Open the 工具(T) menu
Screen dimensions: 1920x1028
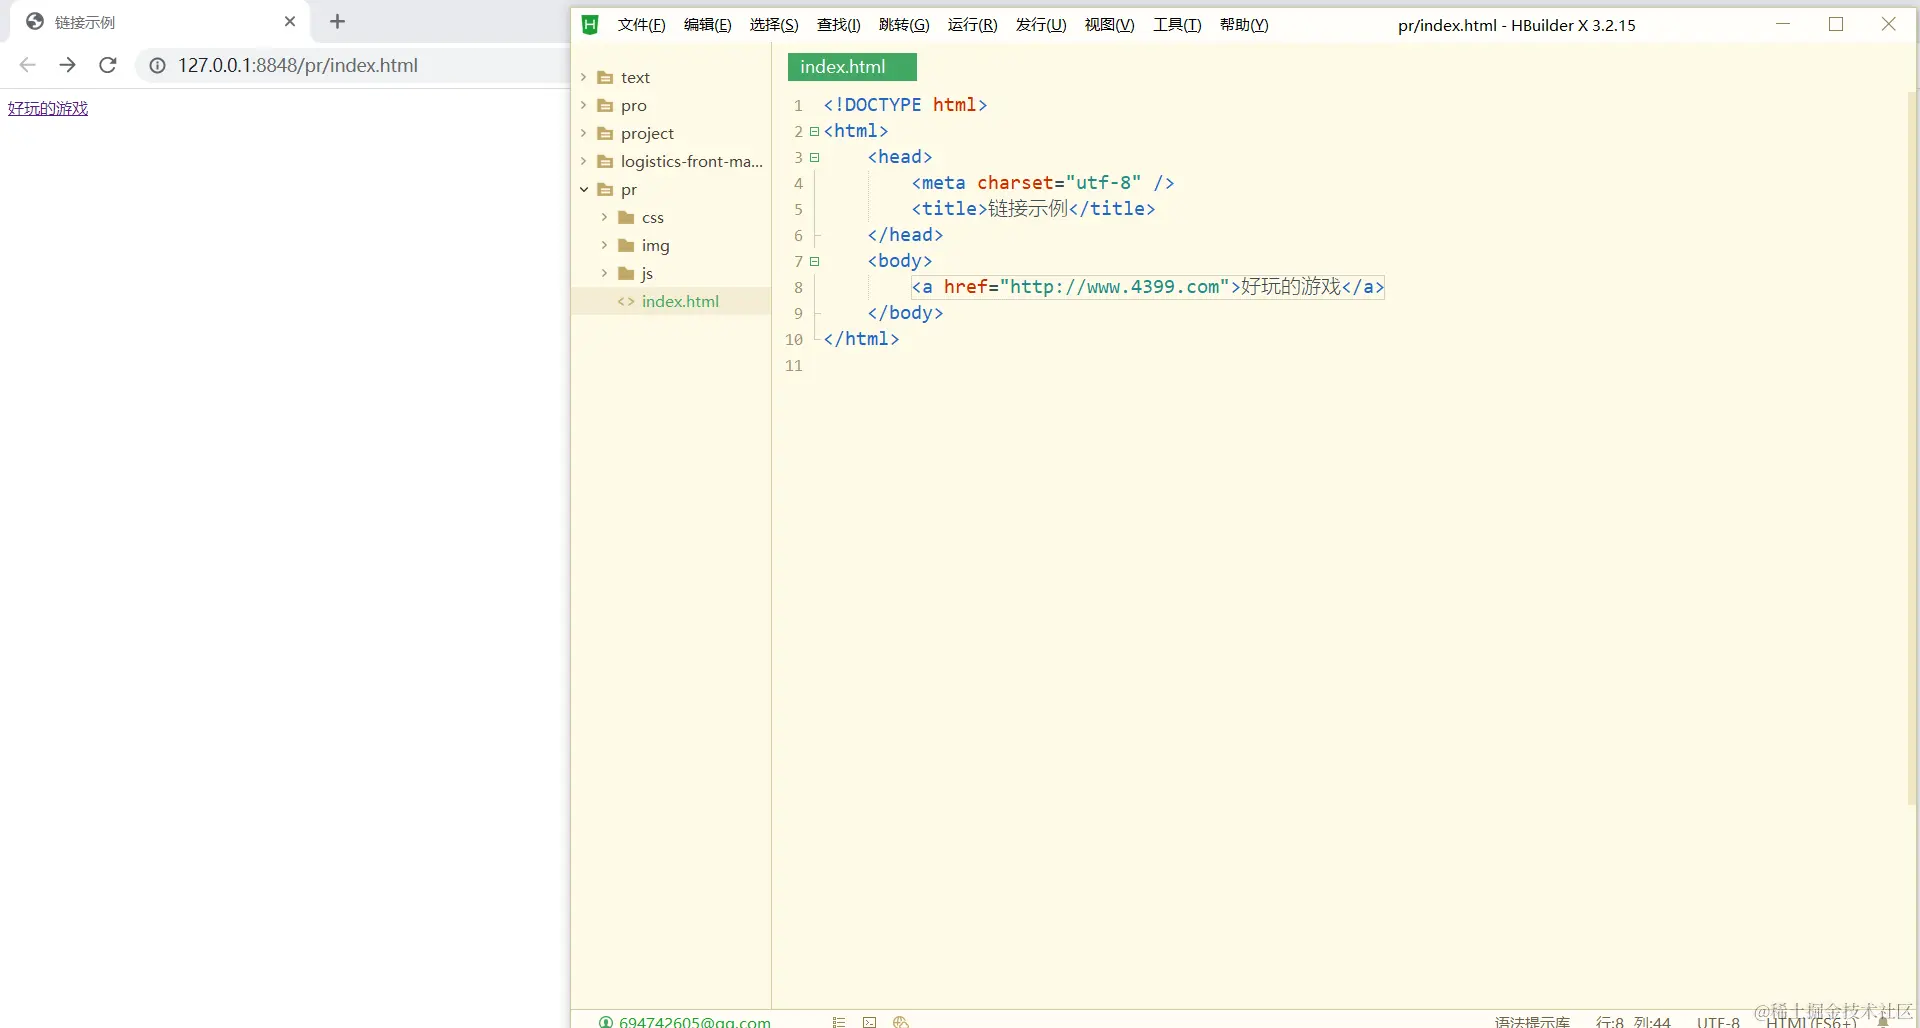pos(1177,25)
